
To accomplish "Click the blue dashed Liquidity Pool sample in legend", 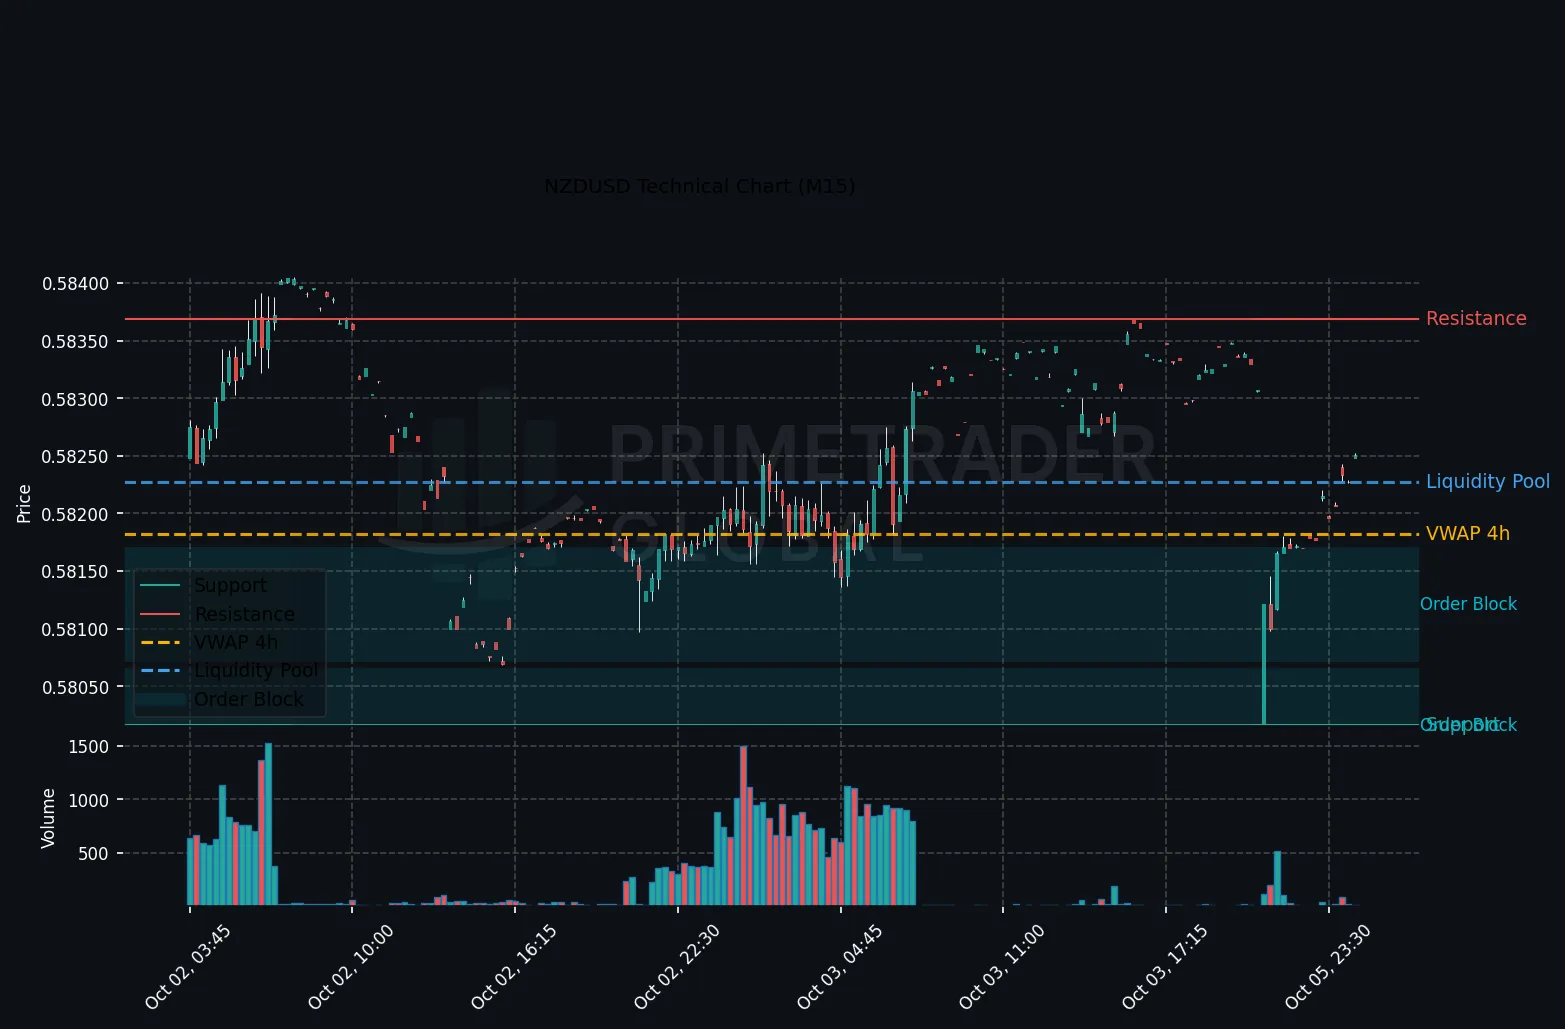I will point(160,671).
